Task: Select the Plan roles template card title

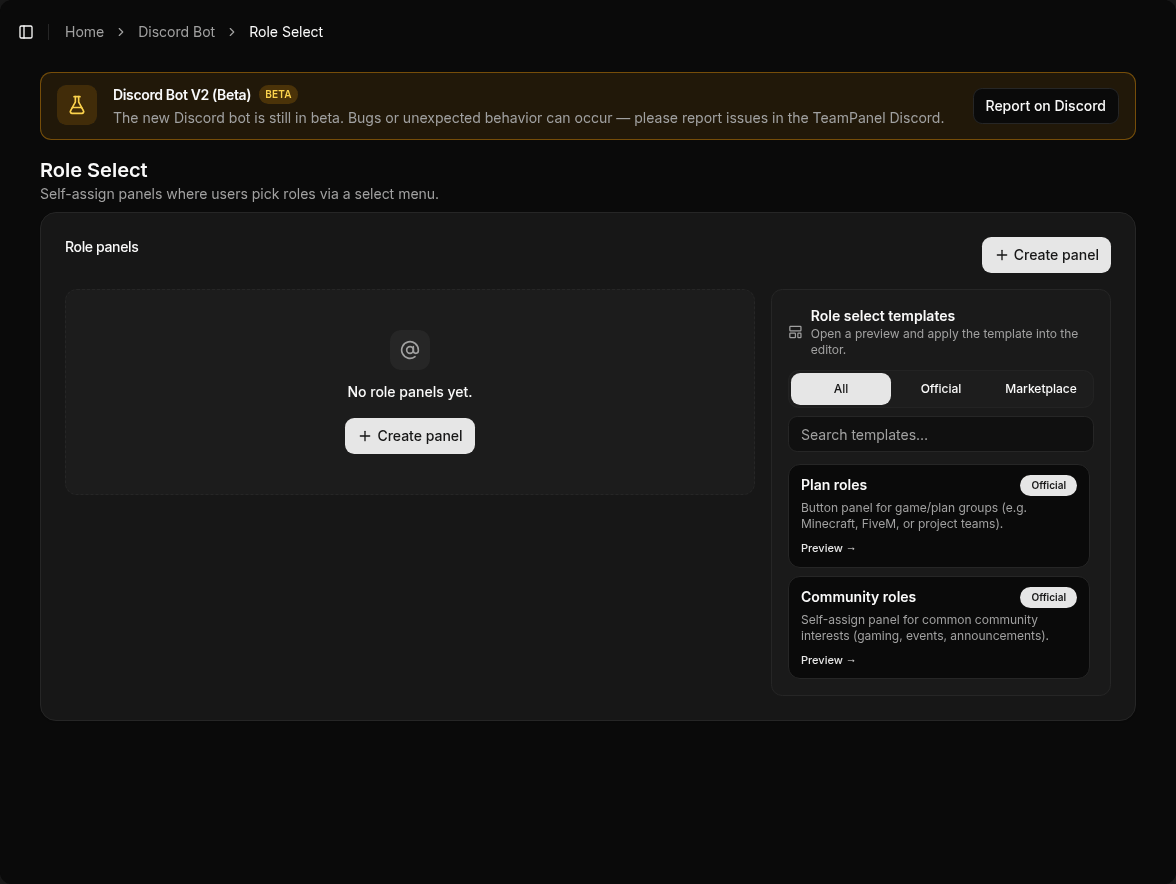Action: pos(833,485)
